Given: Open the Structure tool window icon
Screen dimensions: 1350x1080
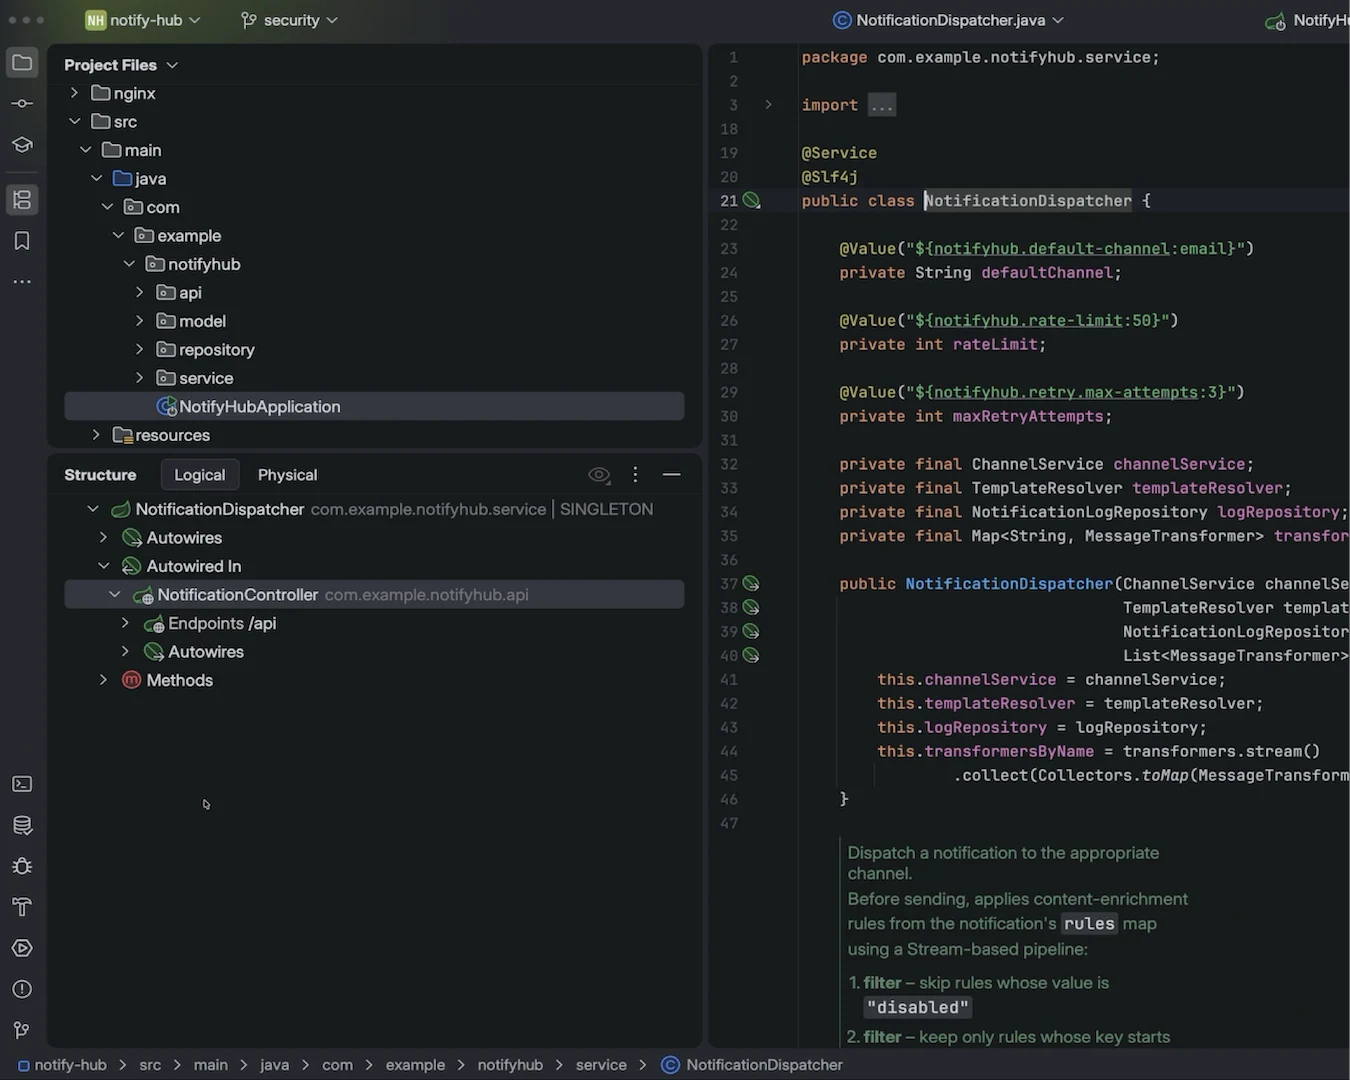Looking at the screenshot, I should point(22,200).
